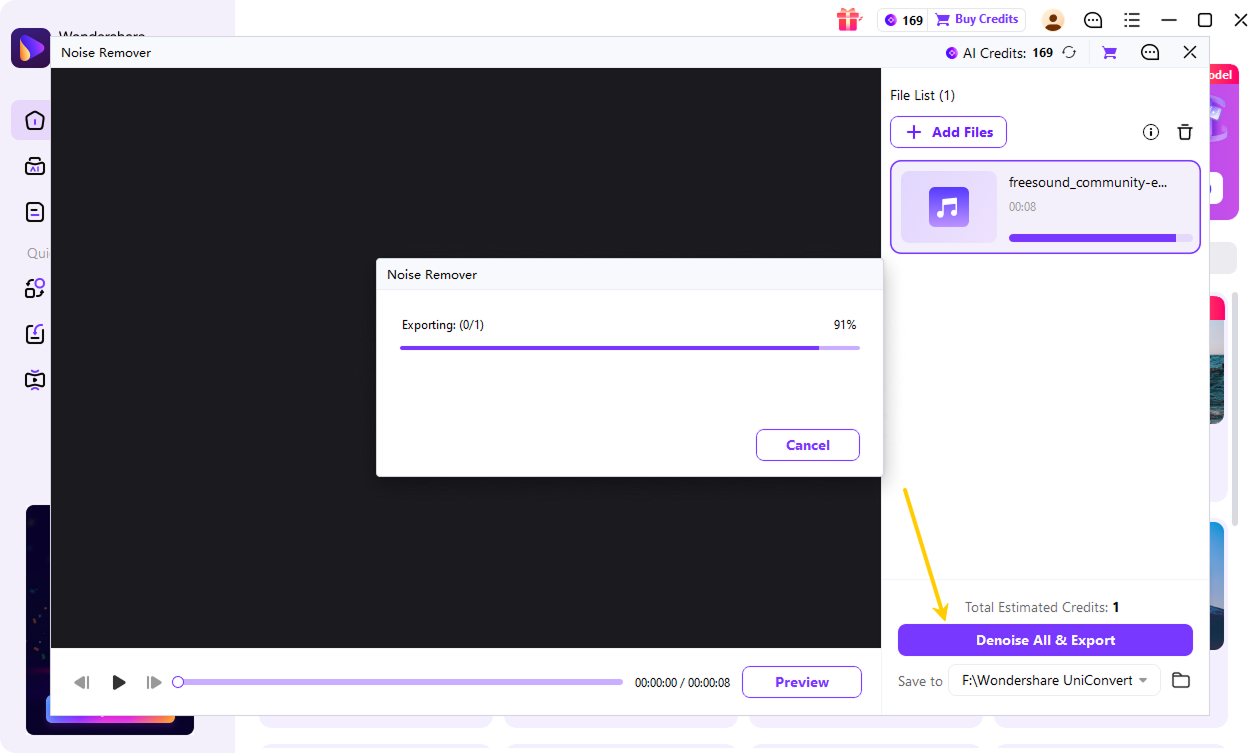This screenshot has height=753, width=1260.
Task: Open the user account avatar
Action: click(x=1053, y=20)
